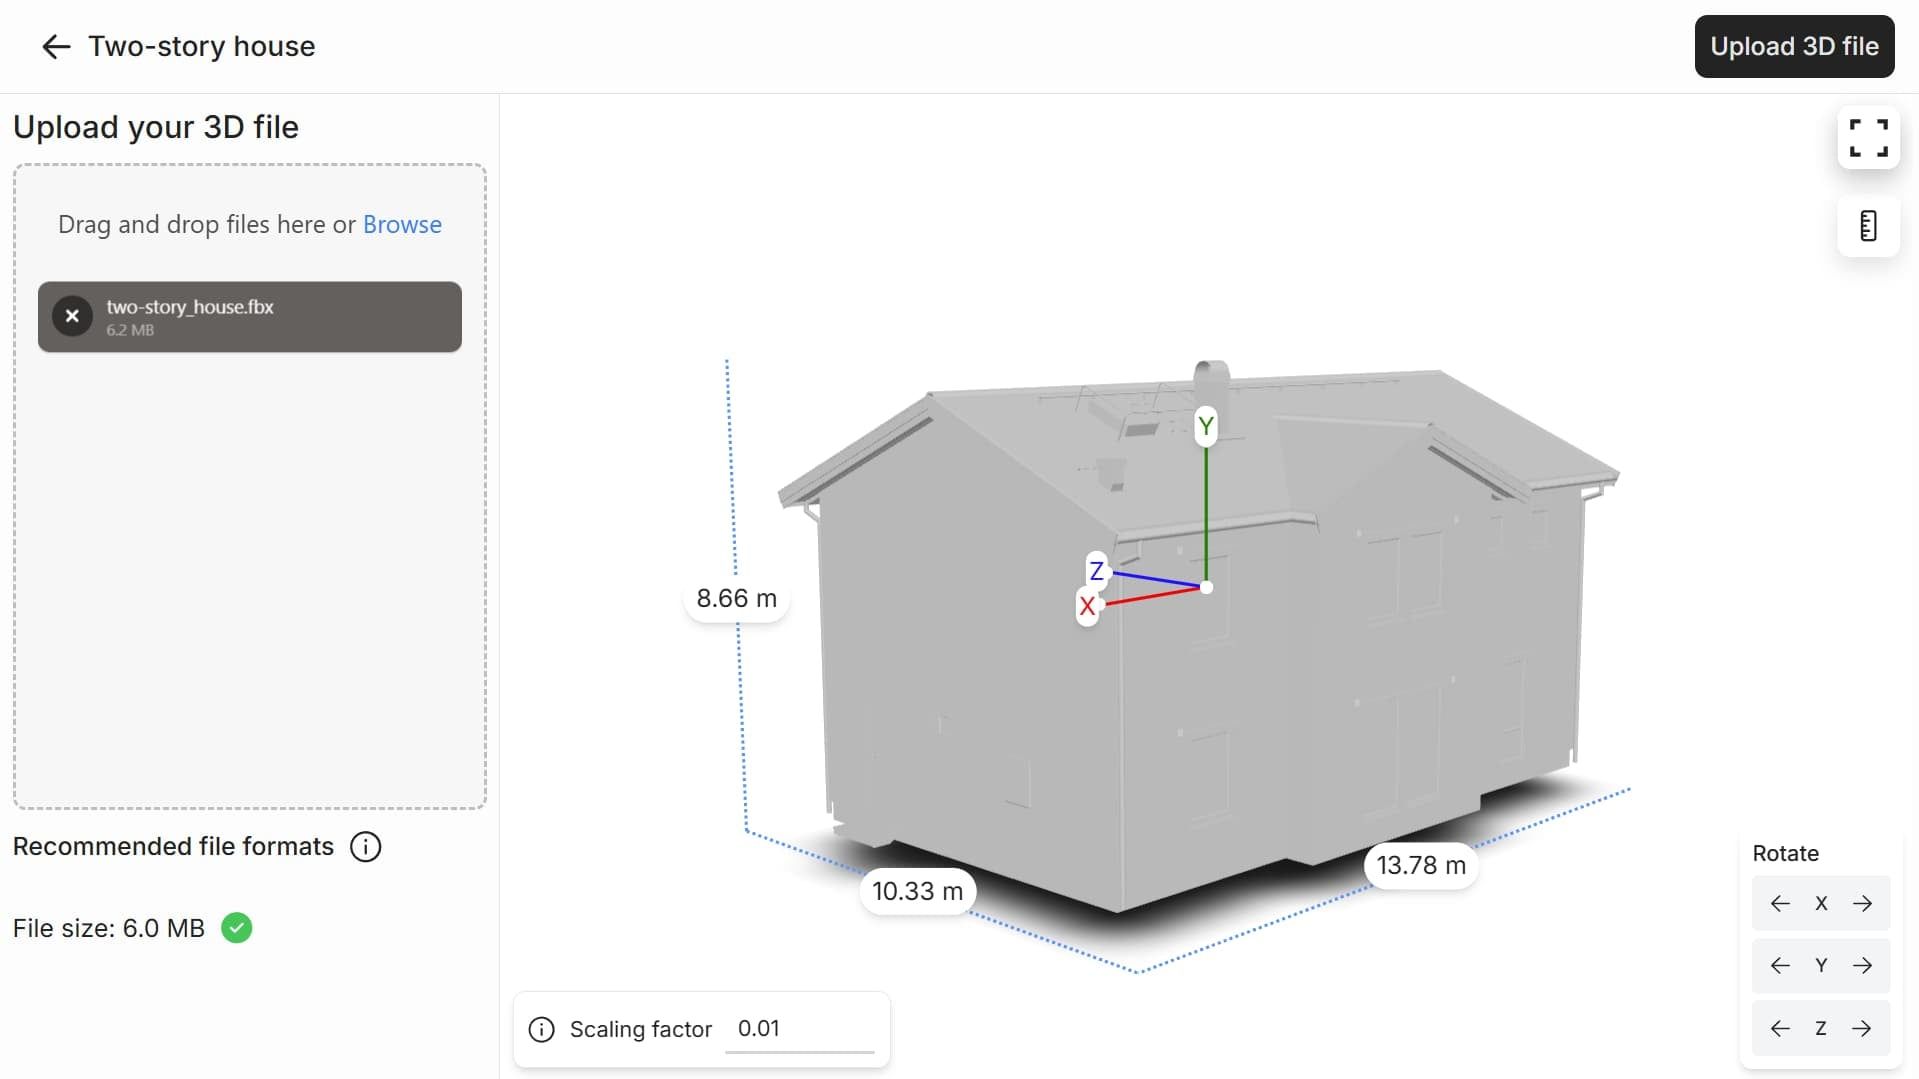
Task: Enter fullscreen view of the 3D model
Action: pos(1868,138)
